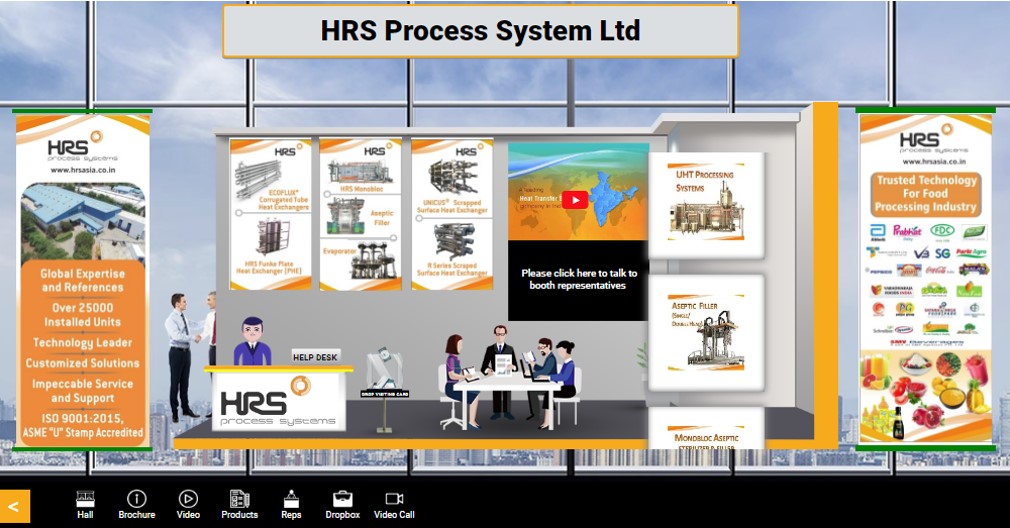Viewport: 1010px width, 528px height.
Task: Click 'Over 25000 Installed Units' text
Action: [82, 315]
